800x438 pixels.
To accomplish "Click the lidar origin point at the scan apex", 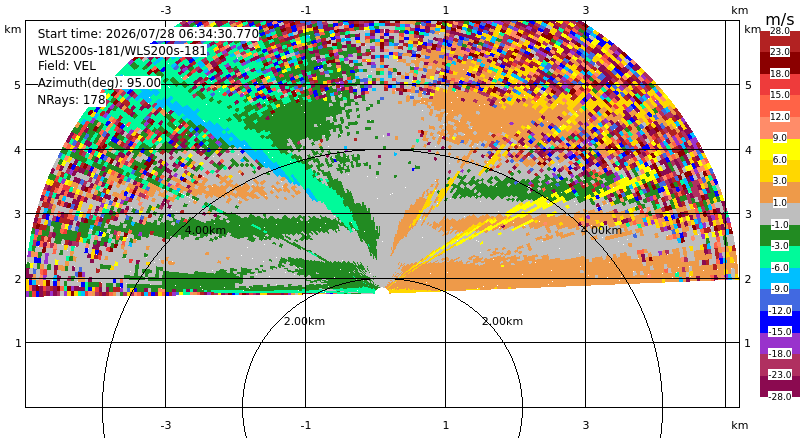I will (382, 291).
